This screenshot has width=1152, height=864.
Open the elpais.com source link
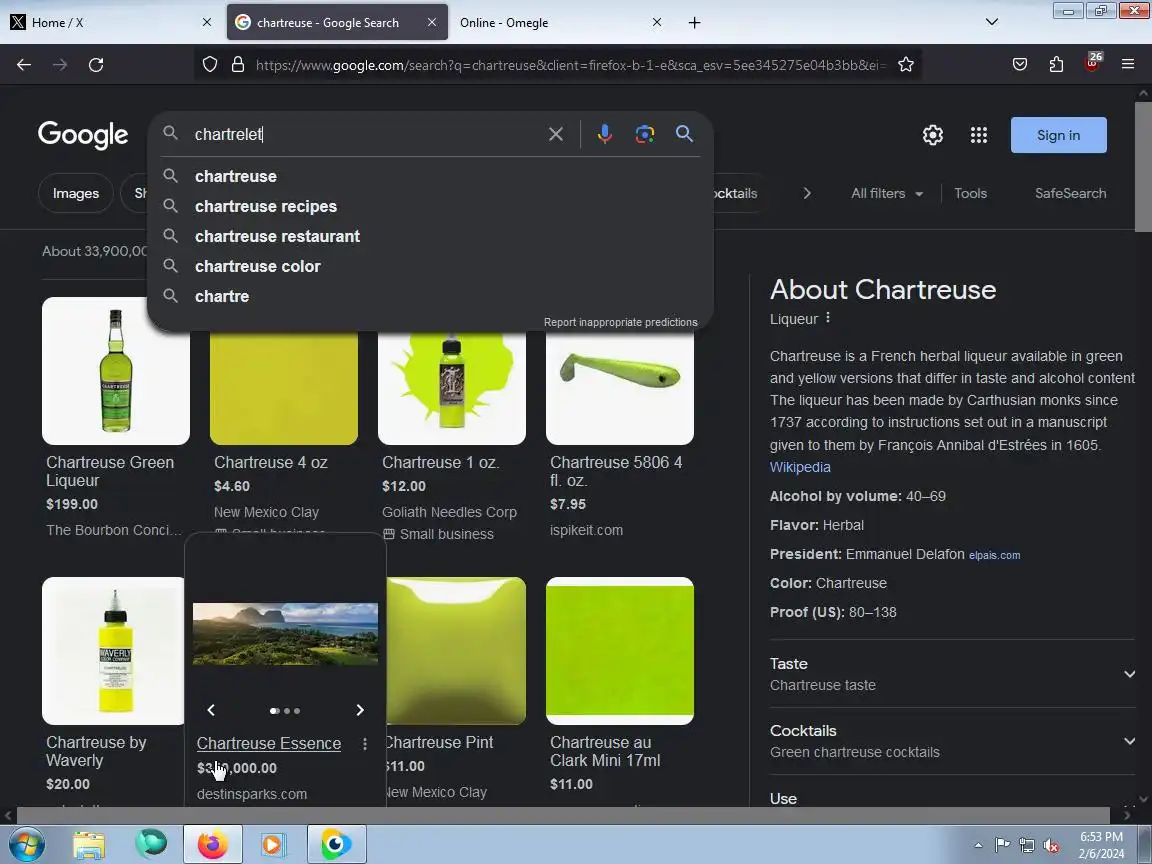994,555
